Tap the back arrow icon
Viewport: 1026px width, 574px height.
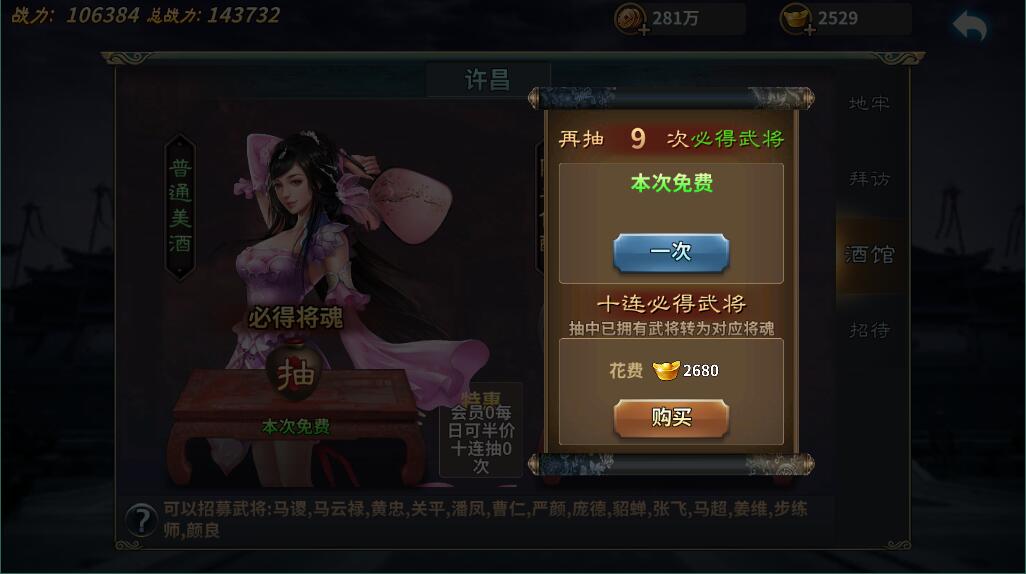(x=969, y=26)
